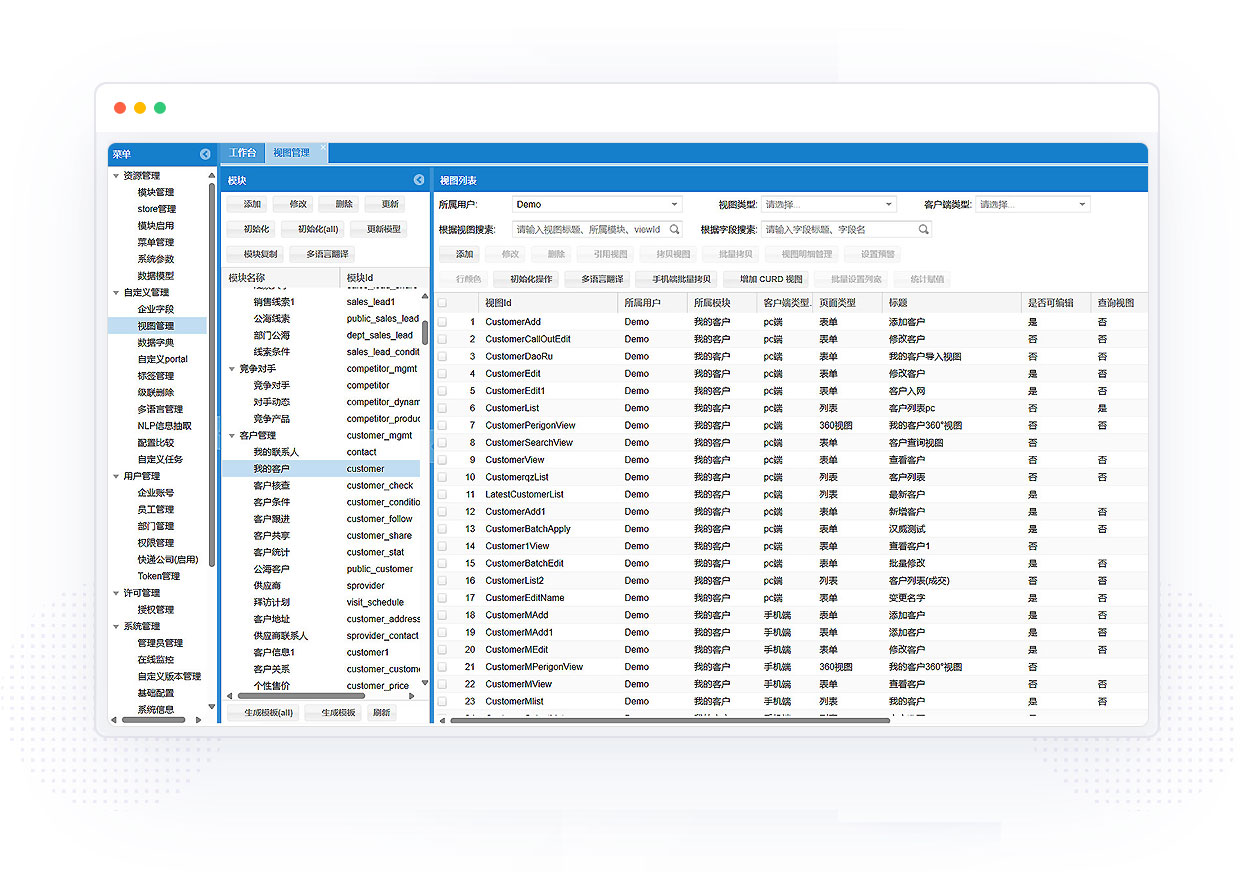Viewport: 1240px width, 880px height.
Task: Select the 视图管理 tab
Action: tap(291, 153)
